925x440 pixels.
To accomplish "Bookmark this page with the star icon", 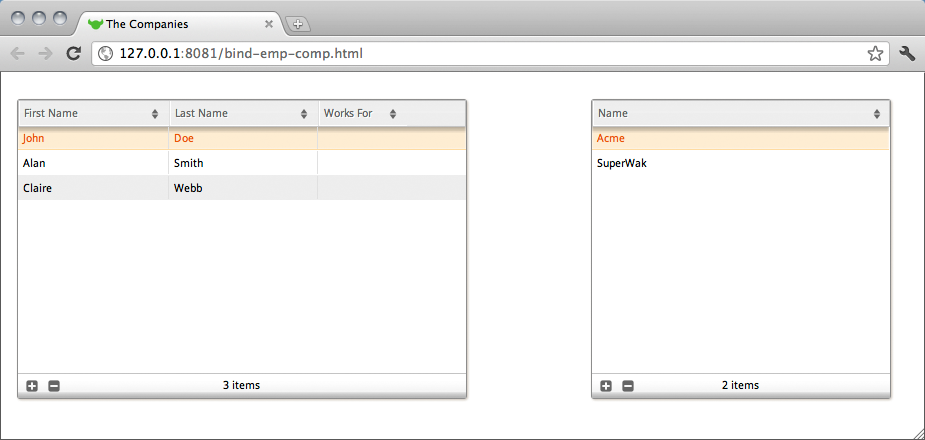I will pyautogui.click(x=875, y=54).
